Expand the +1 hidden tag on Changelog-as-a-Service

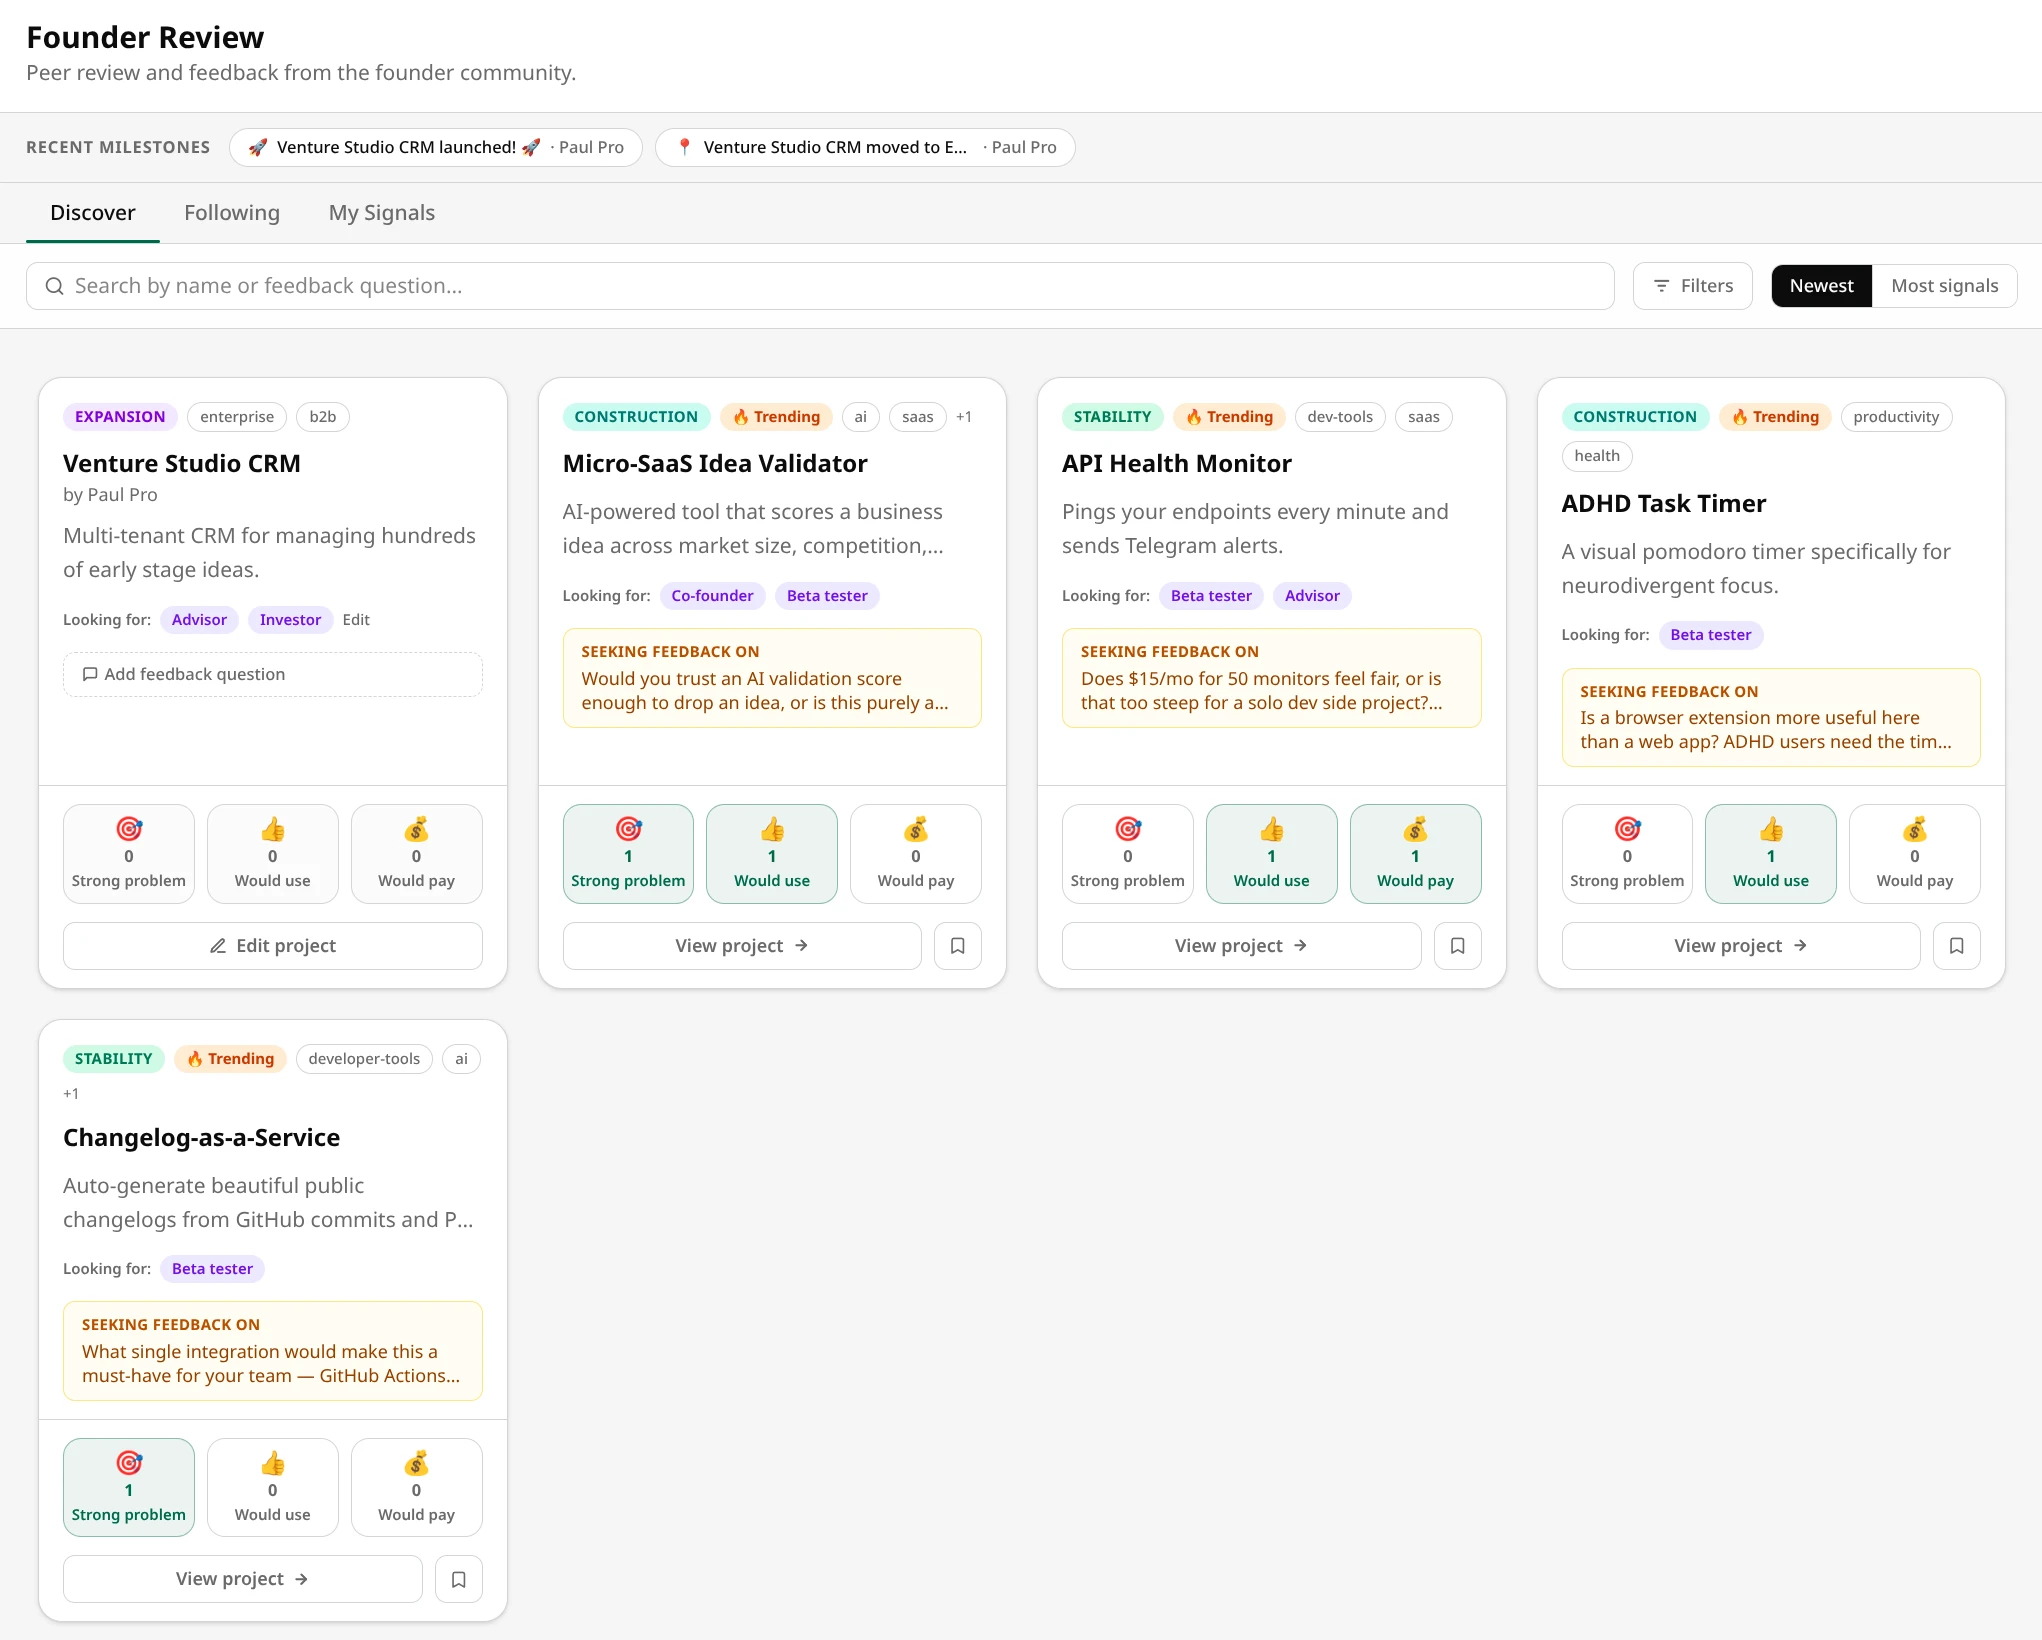coord(71,1093)
